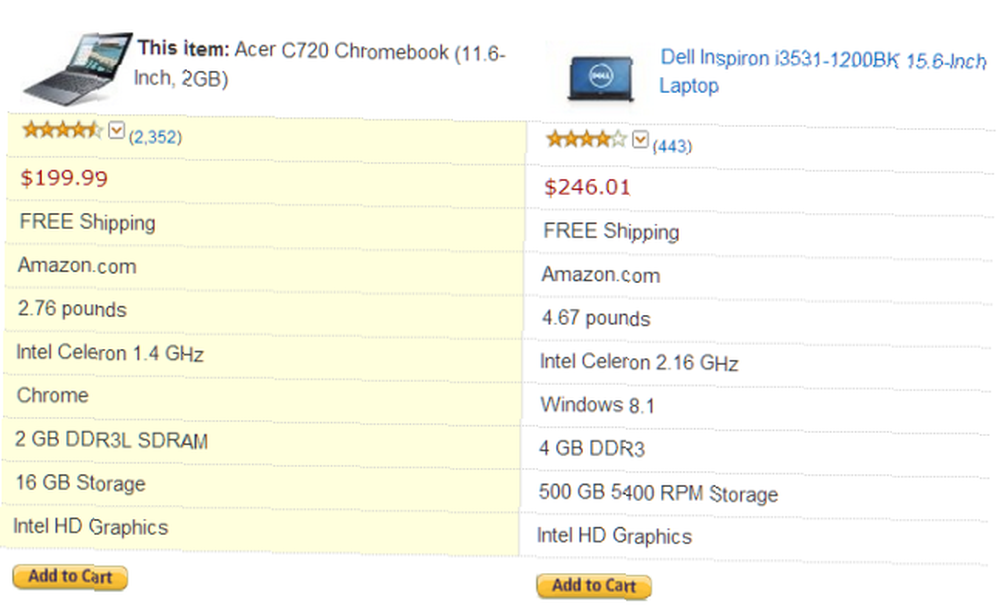Click Intel Celeron 2.16 GHz spec
1000x615 pixels.
click(x=639, y=362)
